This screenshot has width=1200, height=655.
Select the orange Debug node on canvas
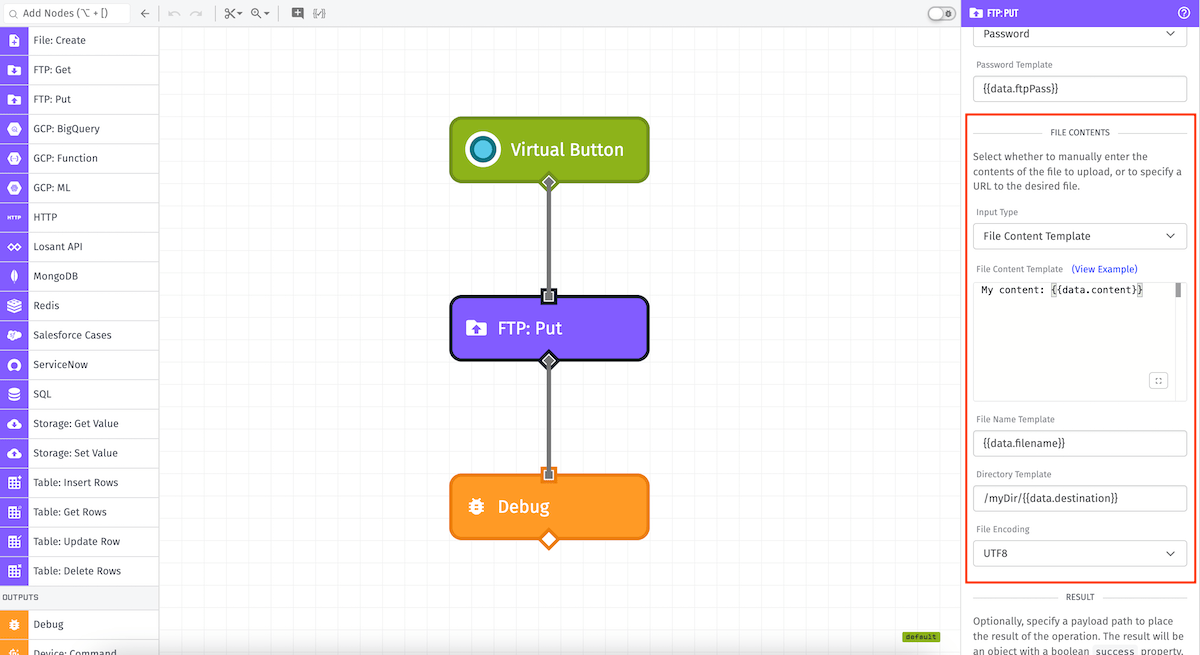pyautogui.click(x=549, y=507)
